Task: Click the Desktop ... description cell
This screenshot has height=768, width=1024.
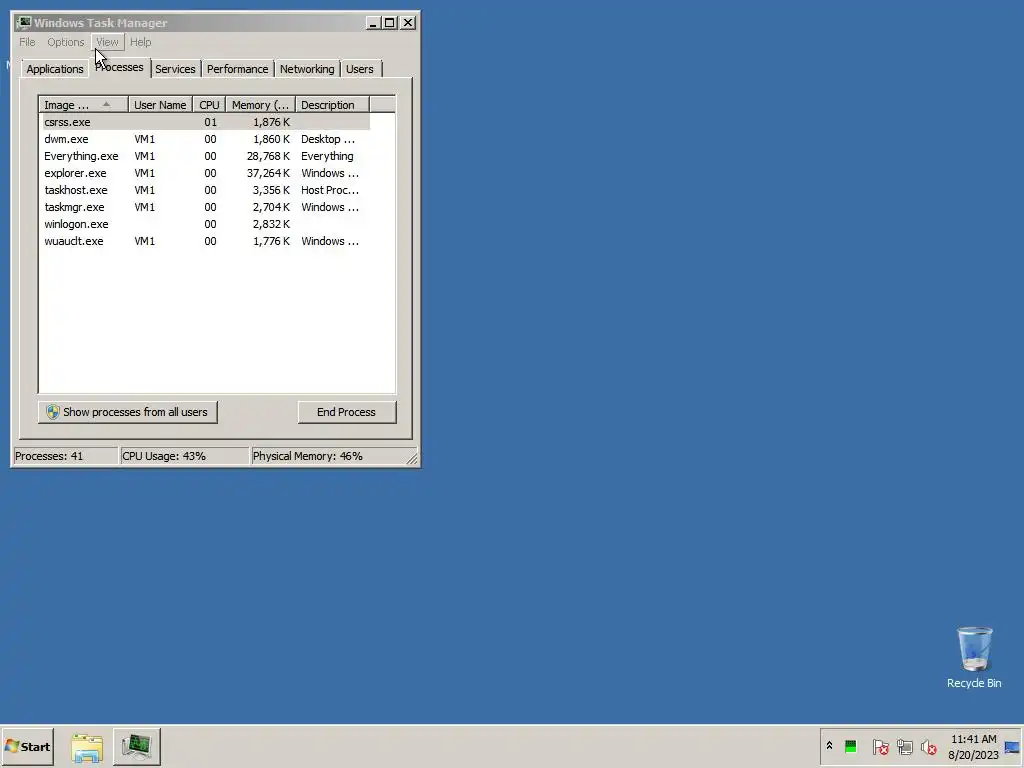Action: [x=328, y=139]
